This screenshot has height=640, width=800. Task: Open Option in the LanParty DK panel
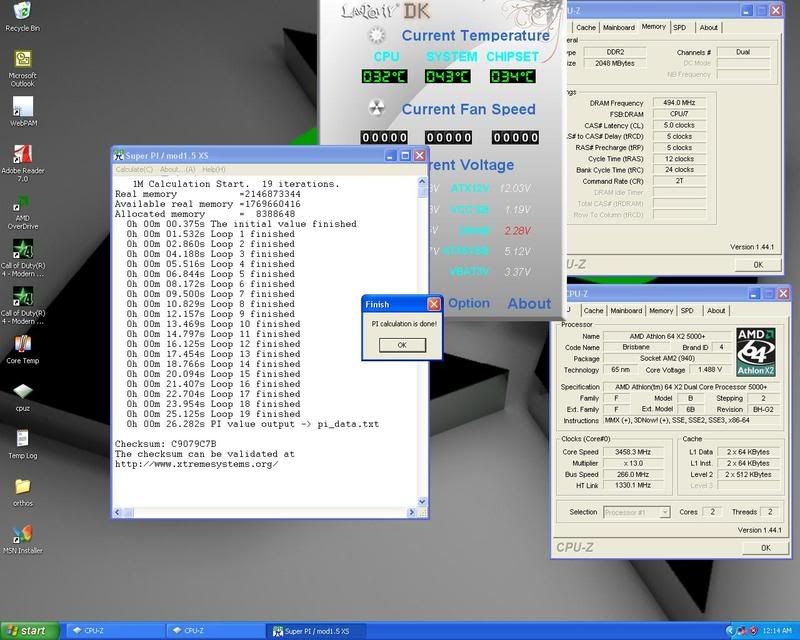tap(469, 303)
